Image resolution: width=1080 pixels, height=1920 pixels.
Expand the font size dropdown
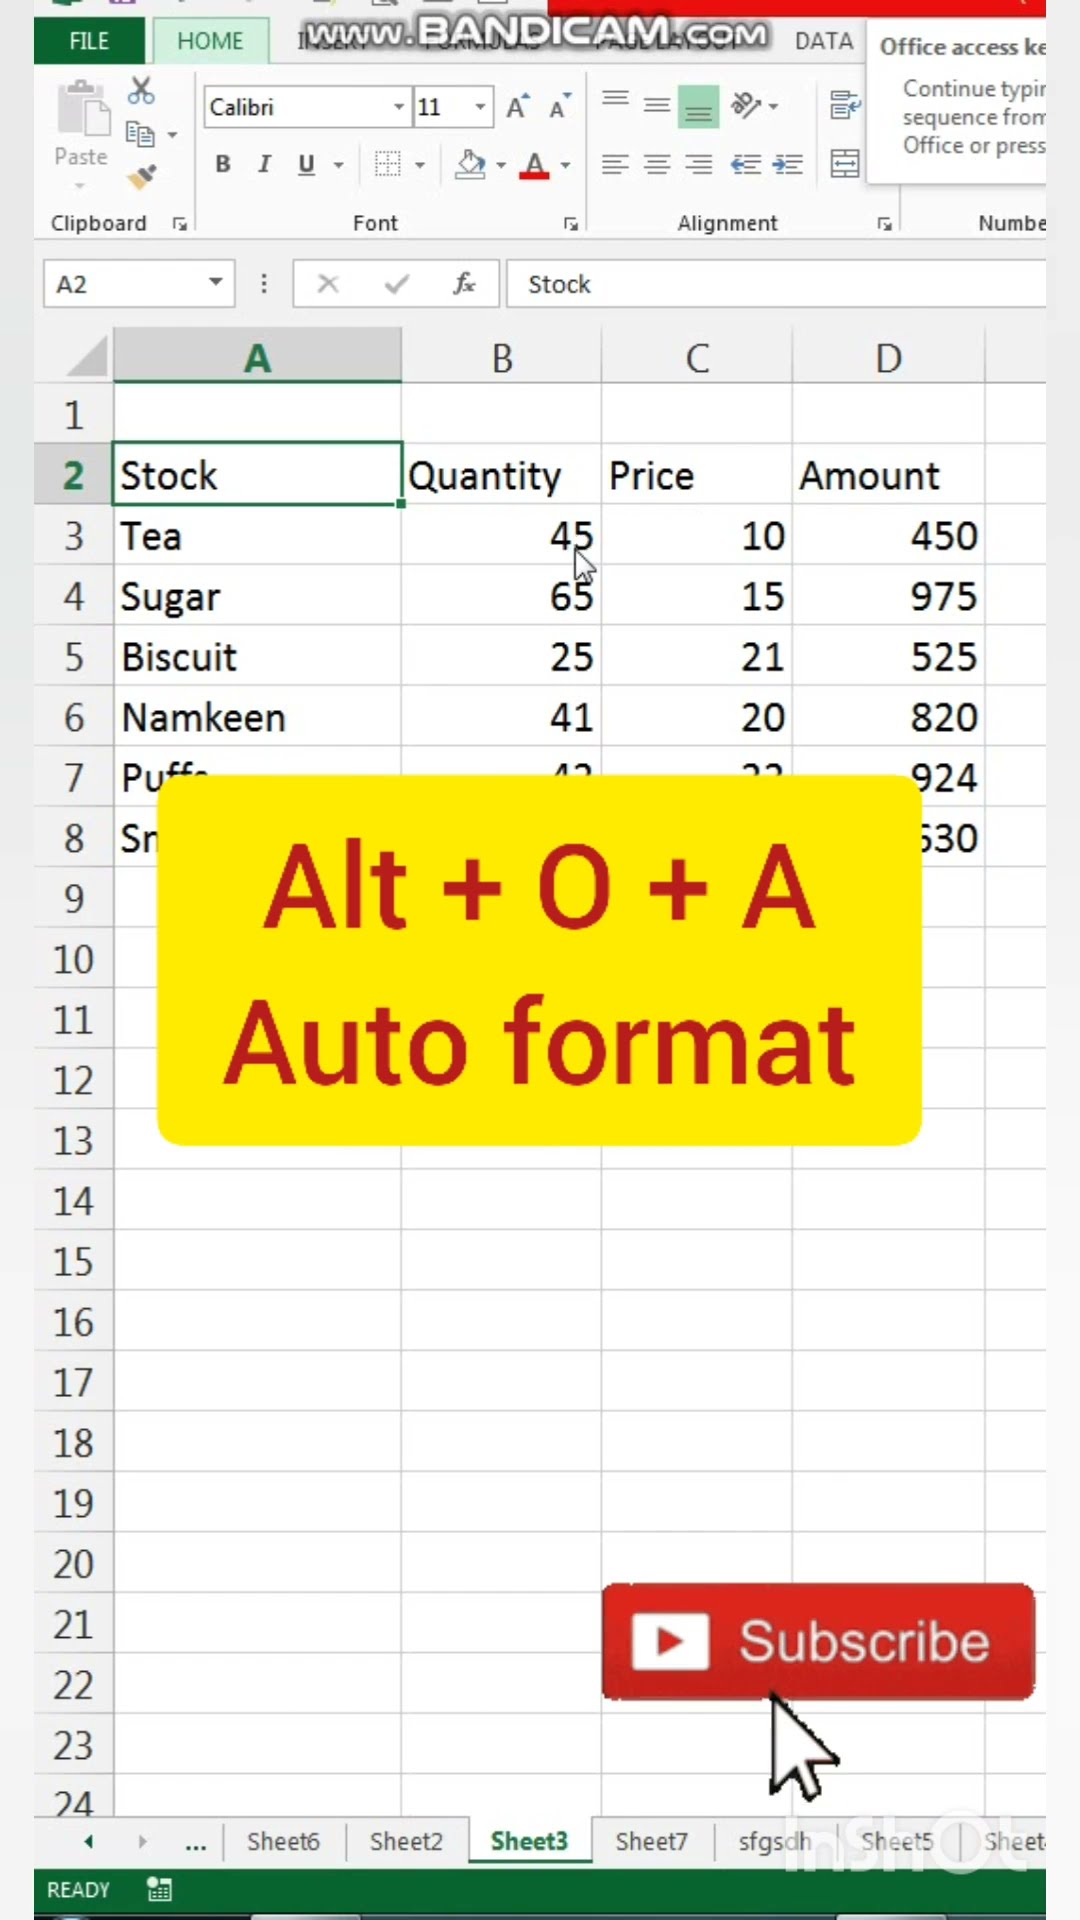(x=481, y=106)
